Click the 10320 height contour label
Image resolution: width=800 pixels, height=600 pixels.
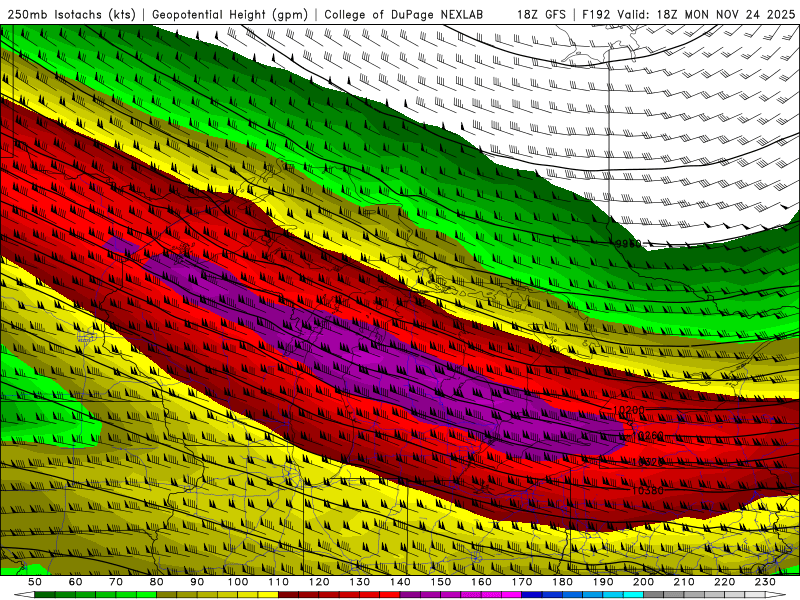pyautogui.click(x=648, y=462)
